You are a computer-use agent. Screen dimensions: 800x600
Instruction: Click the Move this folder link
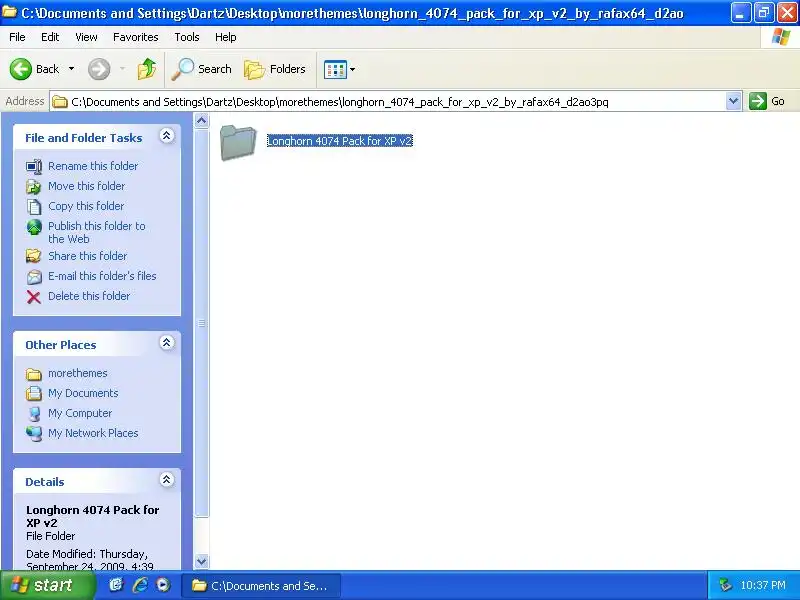coord(86,186)
